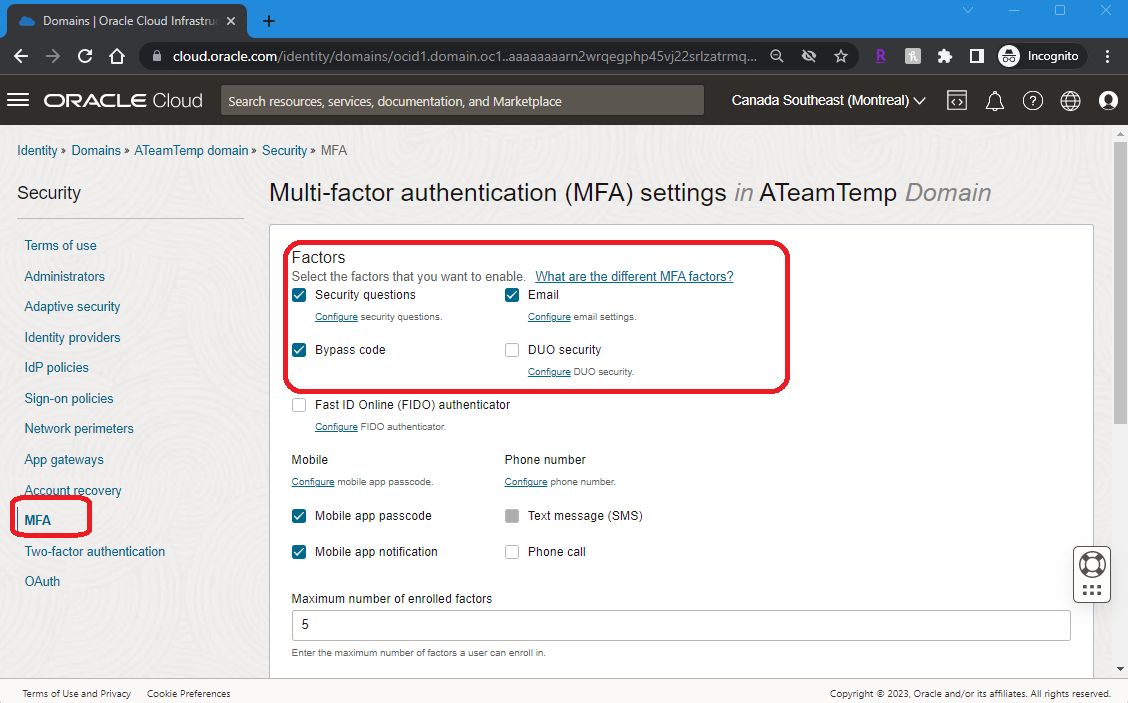Open the Cloud Shell developer tools icon
Image resolution: width=1128 pixels, height=703 pixels.
957,101
